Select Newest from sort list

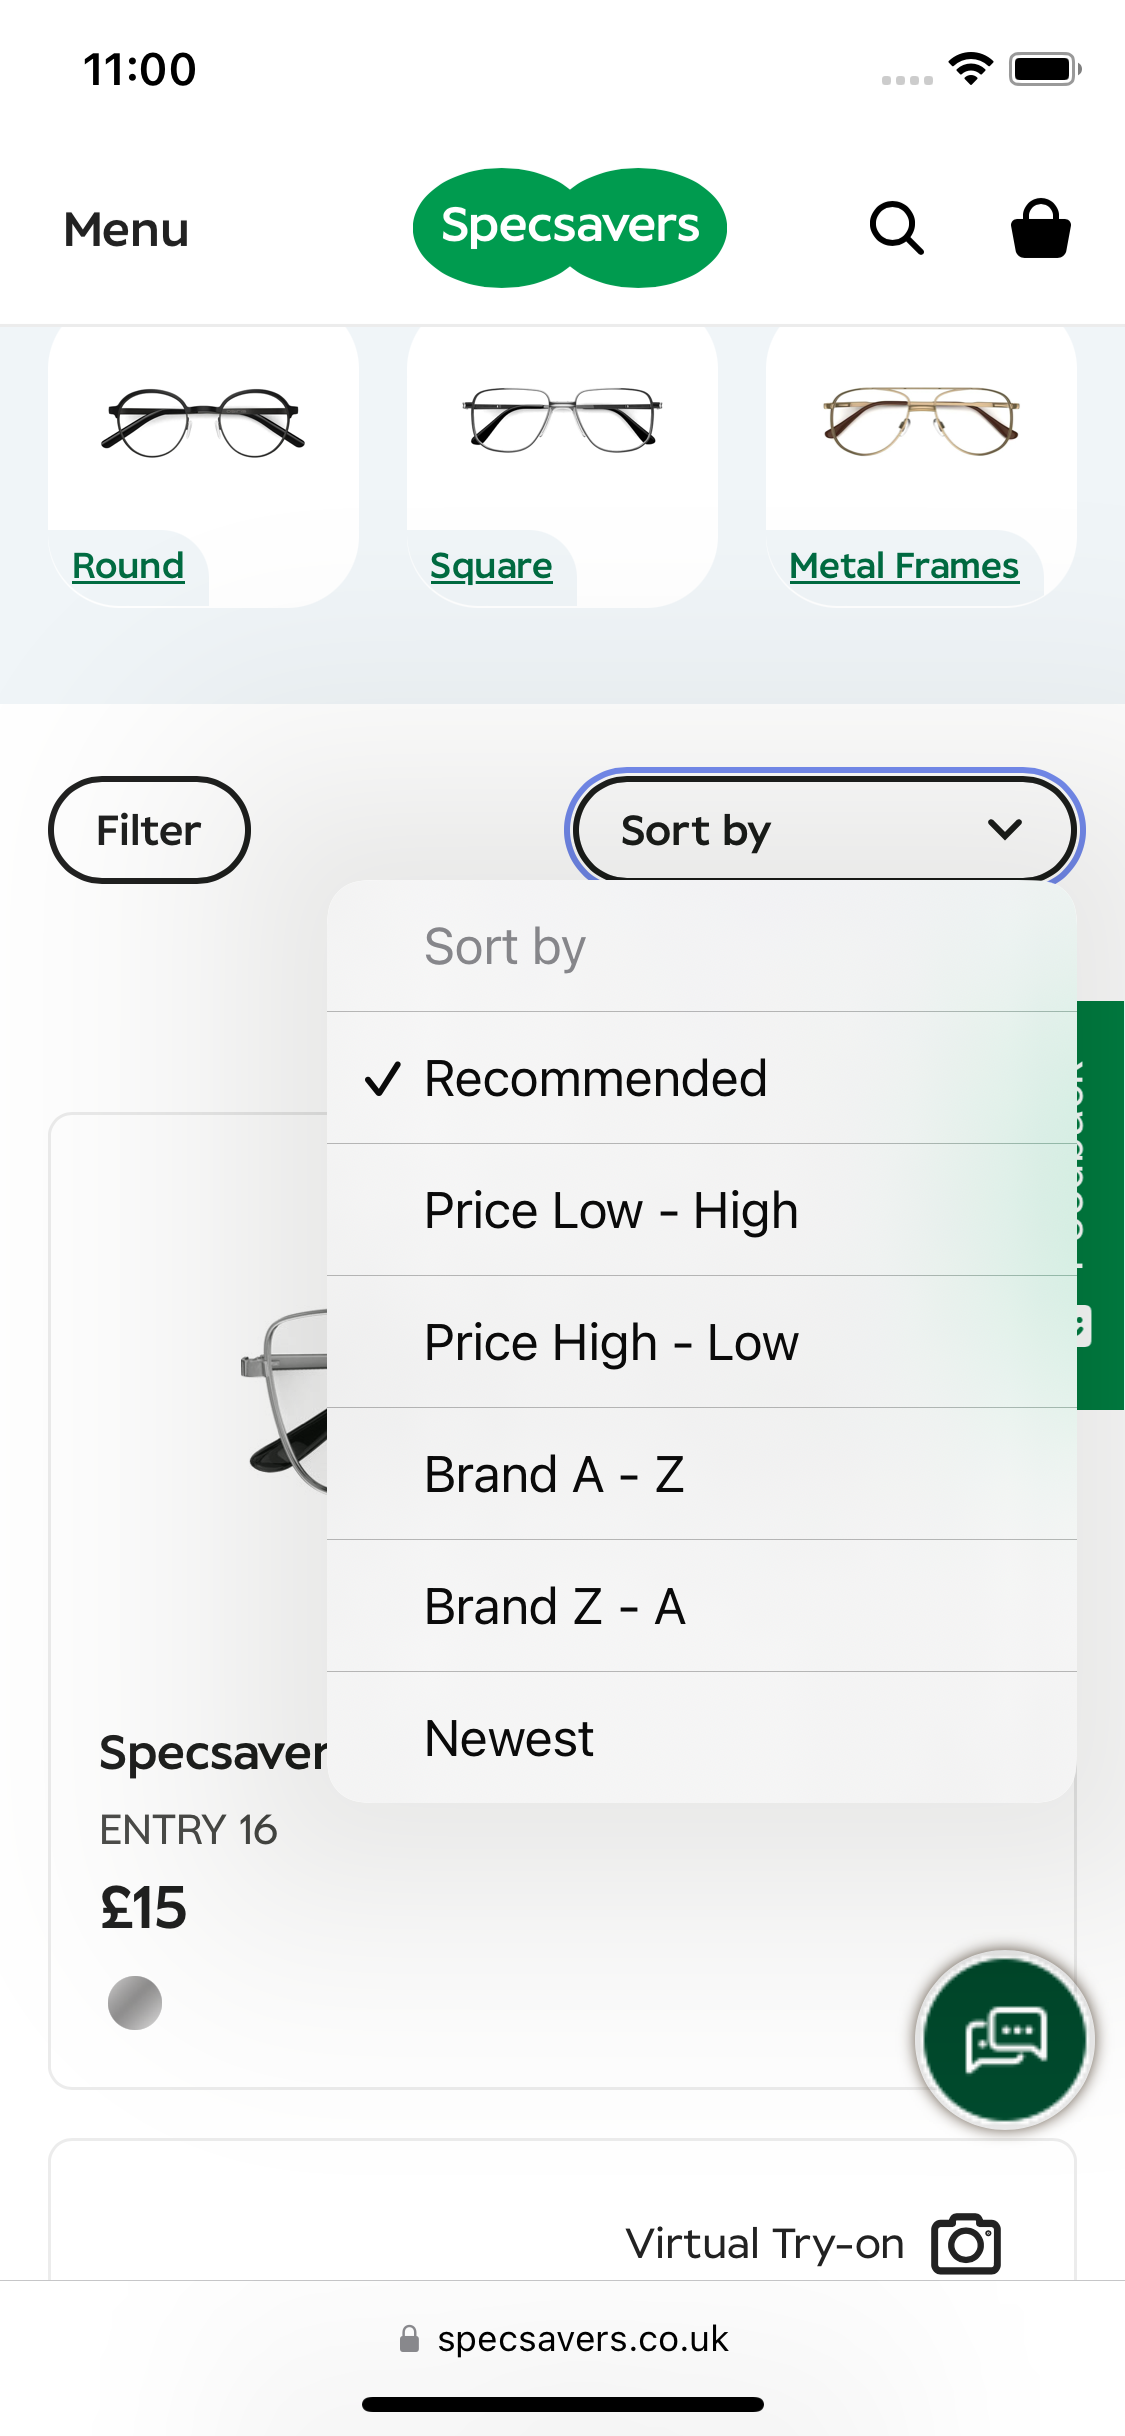[x=509, y=1738]
